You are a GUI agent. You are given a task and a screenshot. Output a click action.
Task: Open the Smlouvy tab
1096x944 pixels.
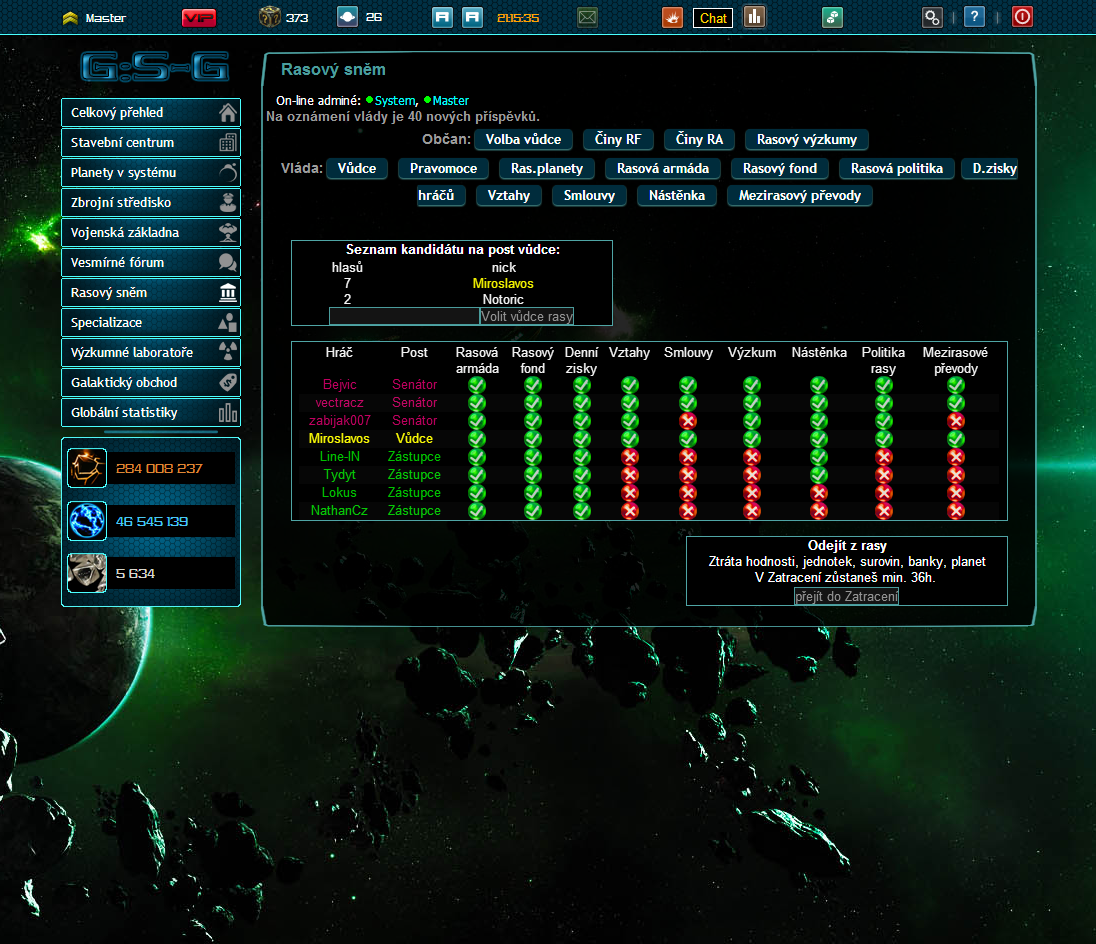click(589, 196)
